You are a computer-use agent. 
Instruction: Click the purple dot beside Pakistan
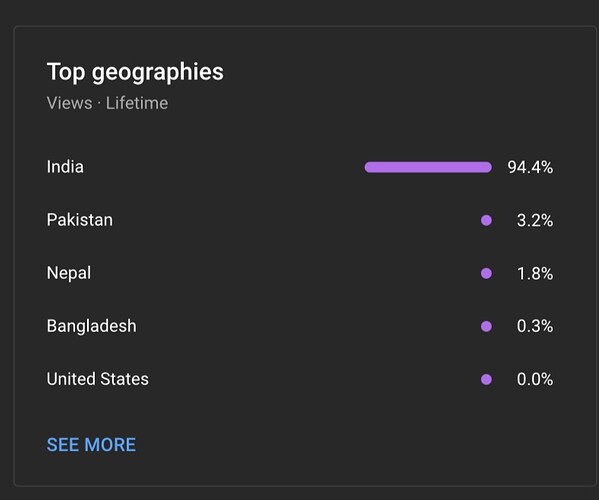coord(486,220)
